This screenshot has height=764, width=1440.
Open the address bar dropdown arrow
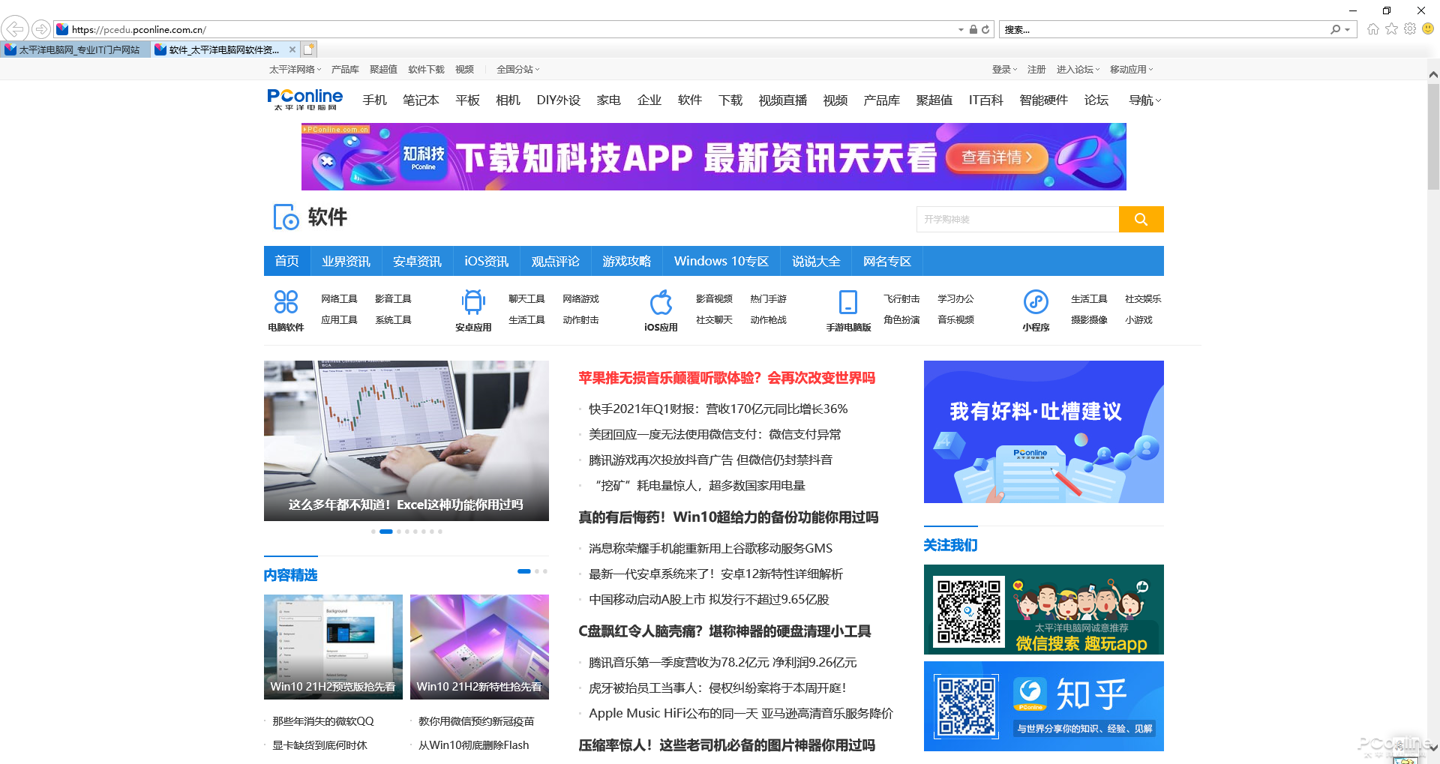(x=961, y=30)
